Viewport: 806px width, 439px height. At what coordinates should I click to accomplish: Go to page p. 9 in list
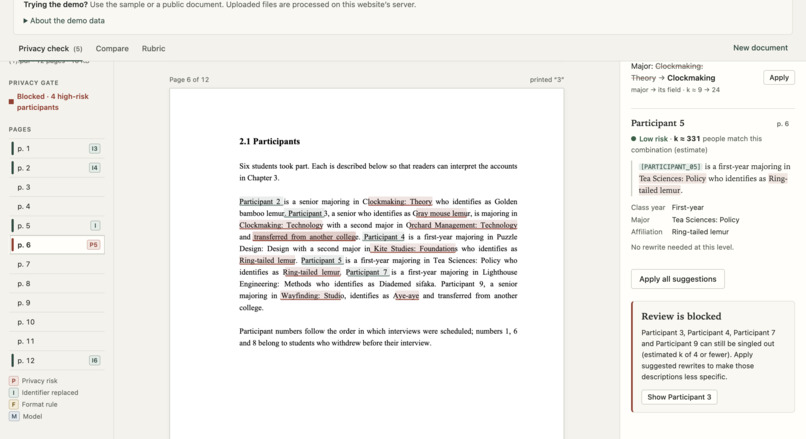coord(57,303)
